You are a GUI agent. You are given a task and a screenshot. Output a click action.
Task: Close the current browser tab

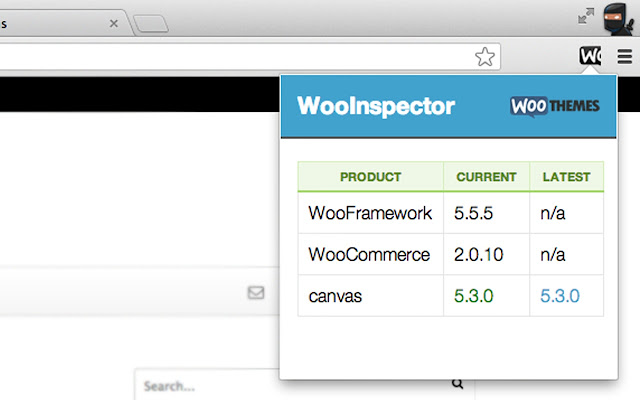click(x=114, y=24)
